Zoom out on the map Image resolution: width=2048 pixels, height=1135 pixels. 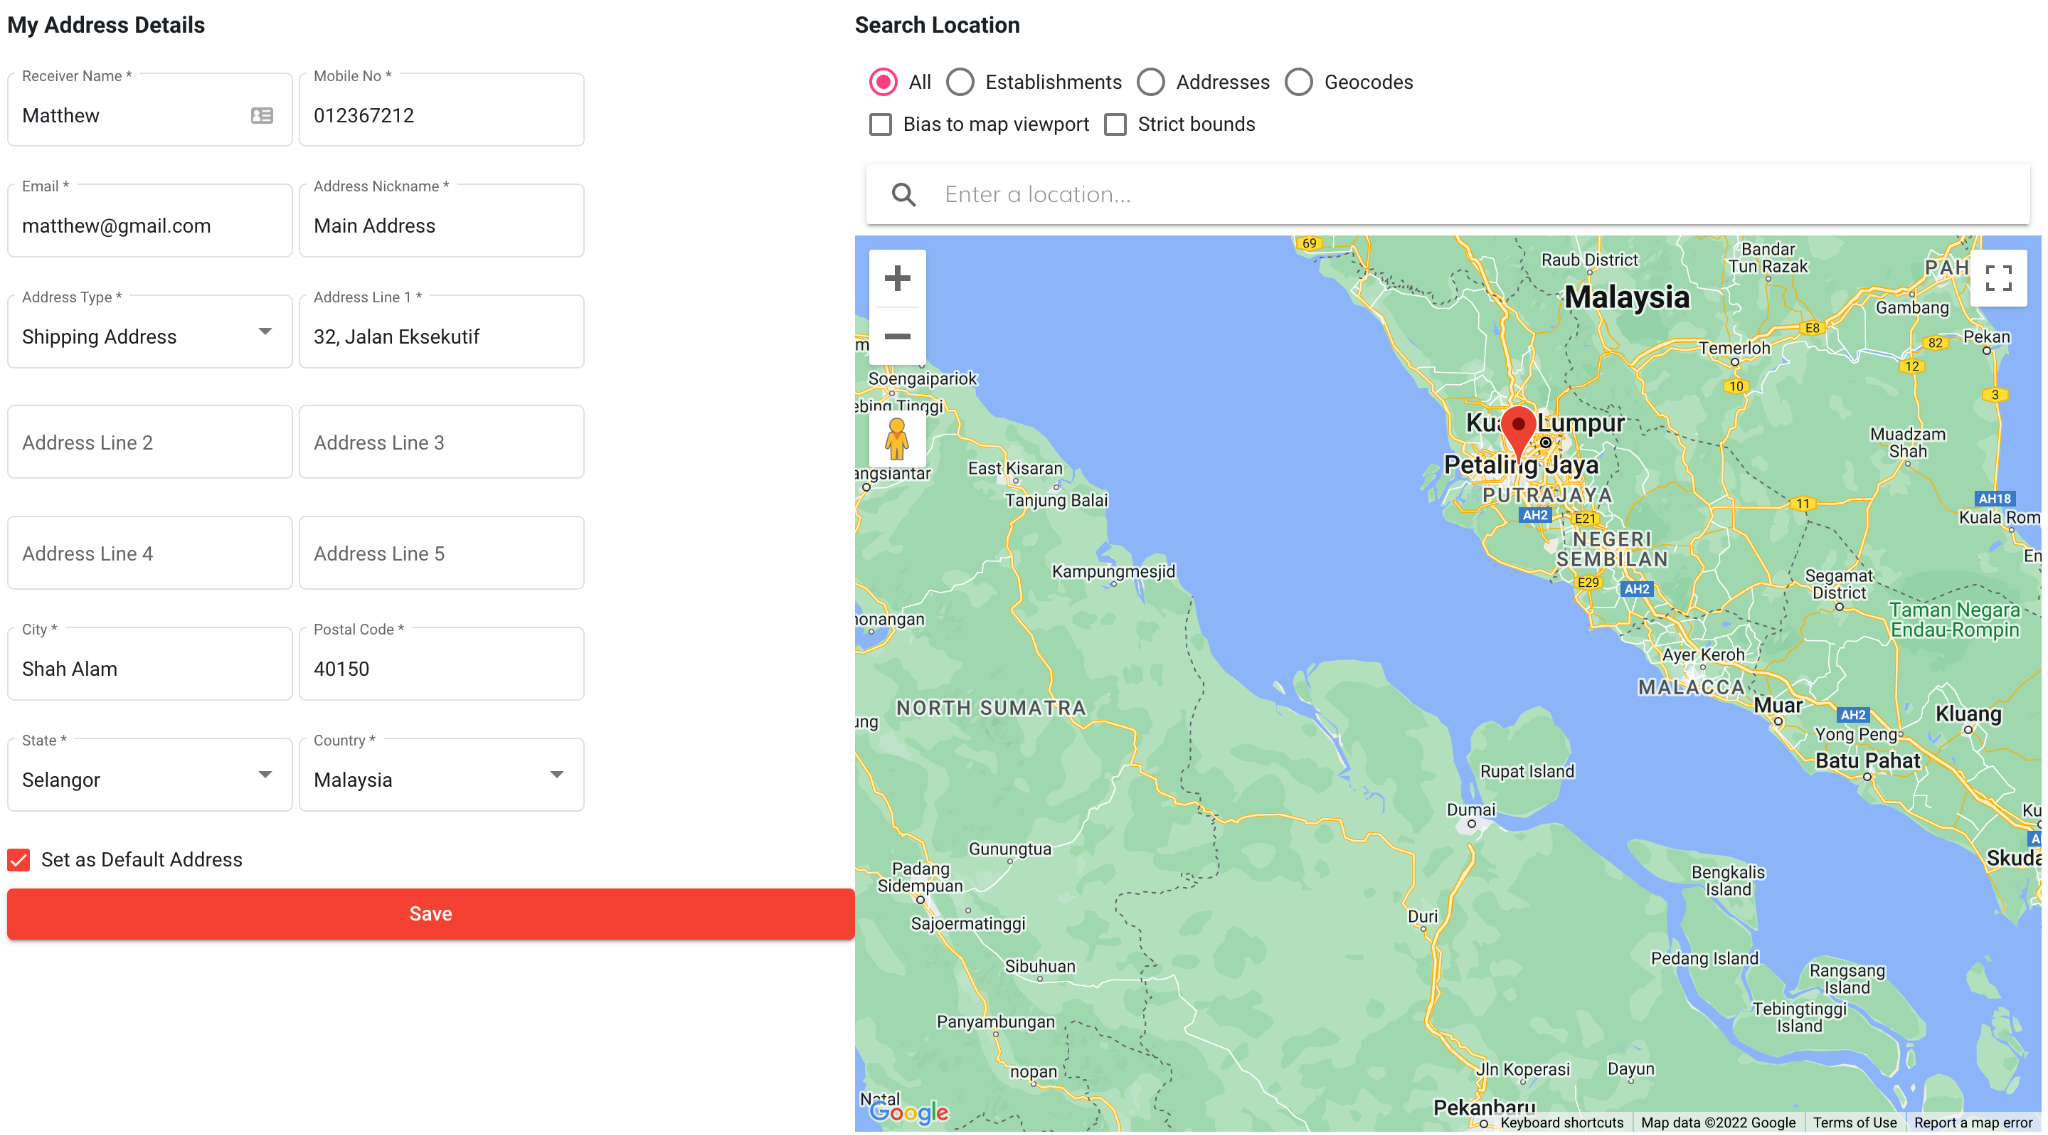(x=897, y=336)
